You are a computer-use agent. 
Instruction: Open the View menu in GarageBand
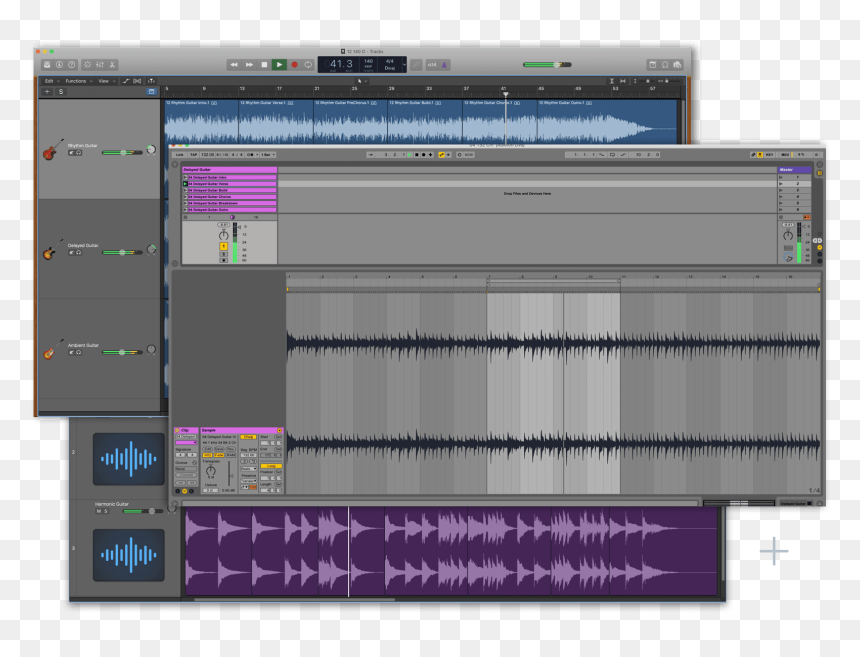106,81
